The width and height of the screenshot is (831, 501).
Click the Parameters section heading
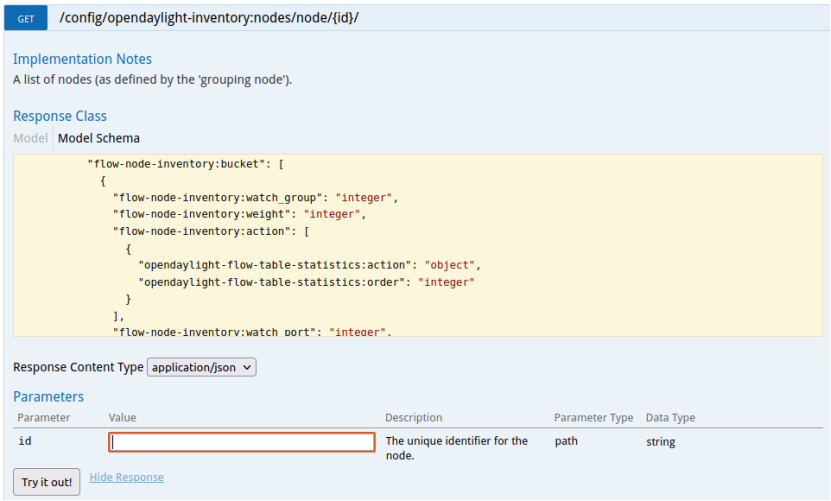pyautogui.click(x=48, y=397)
